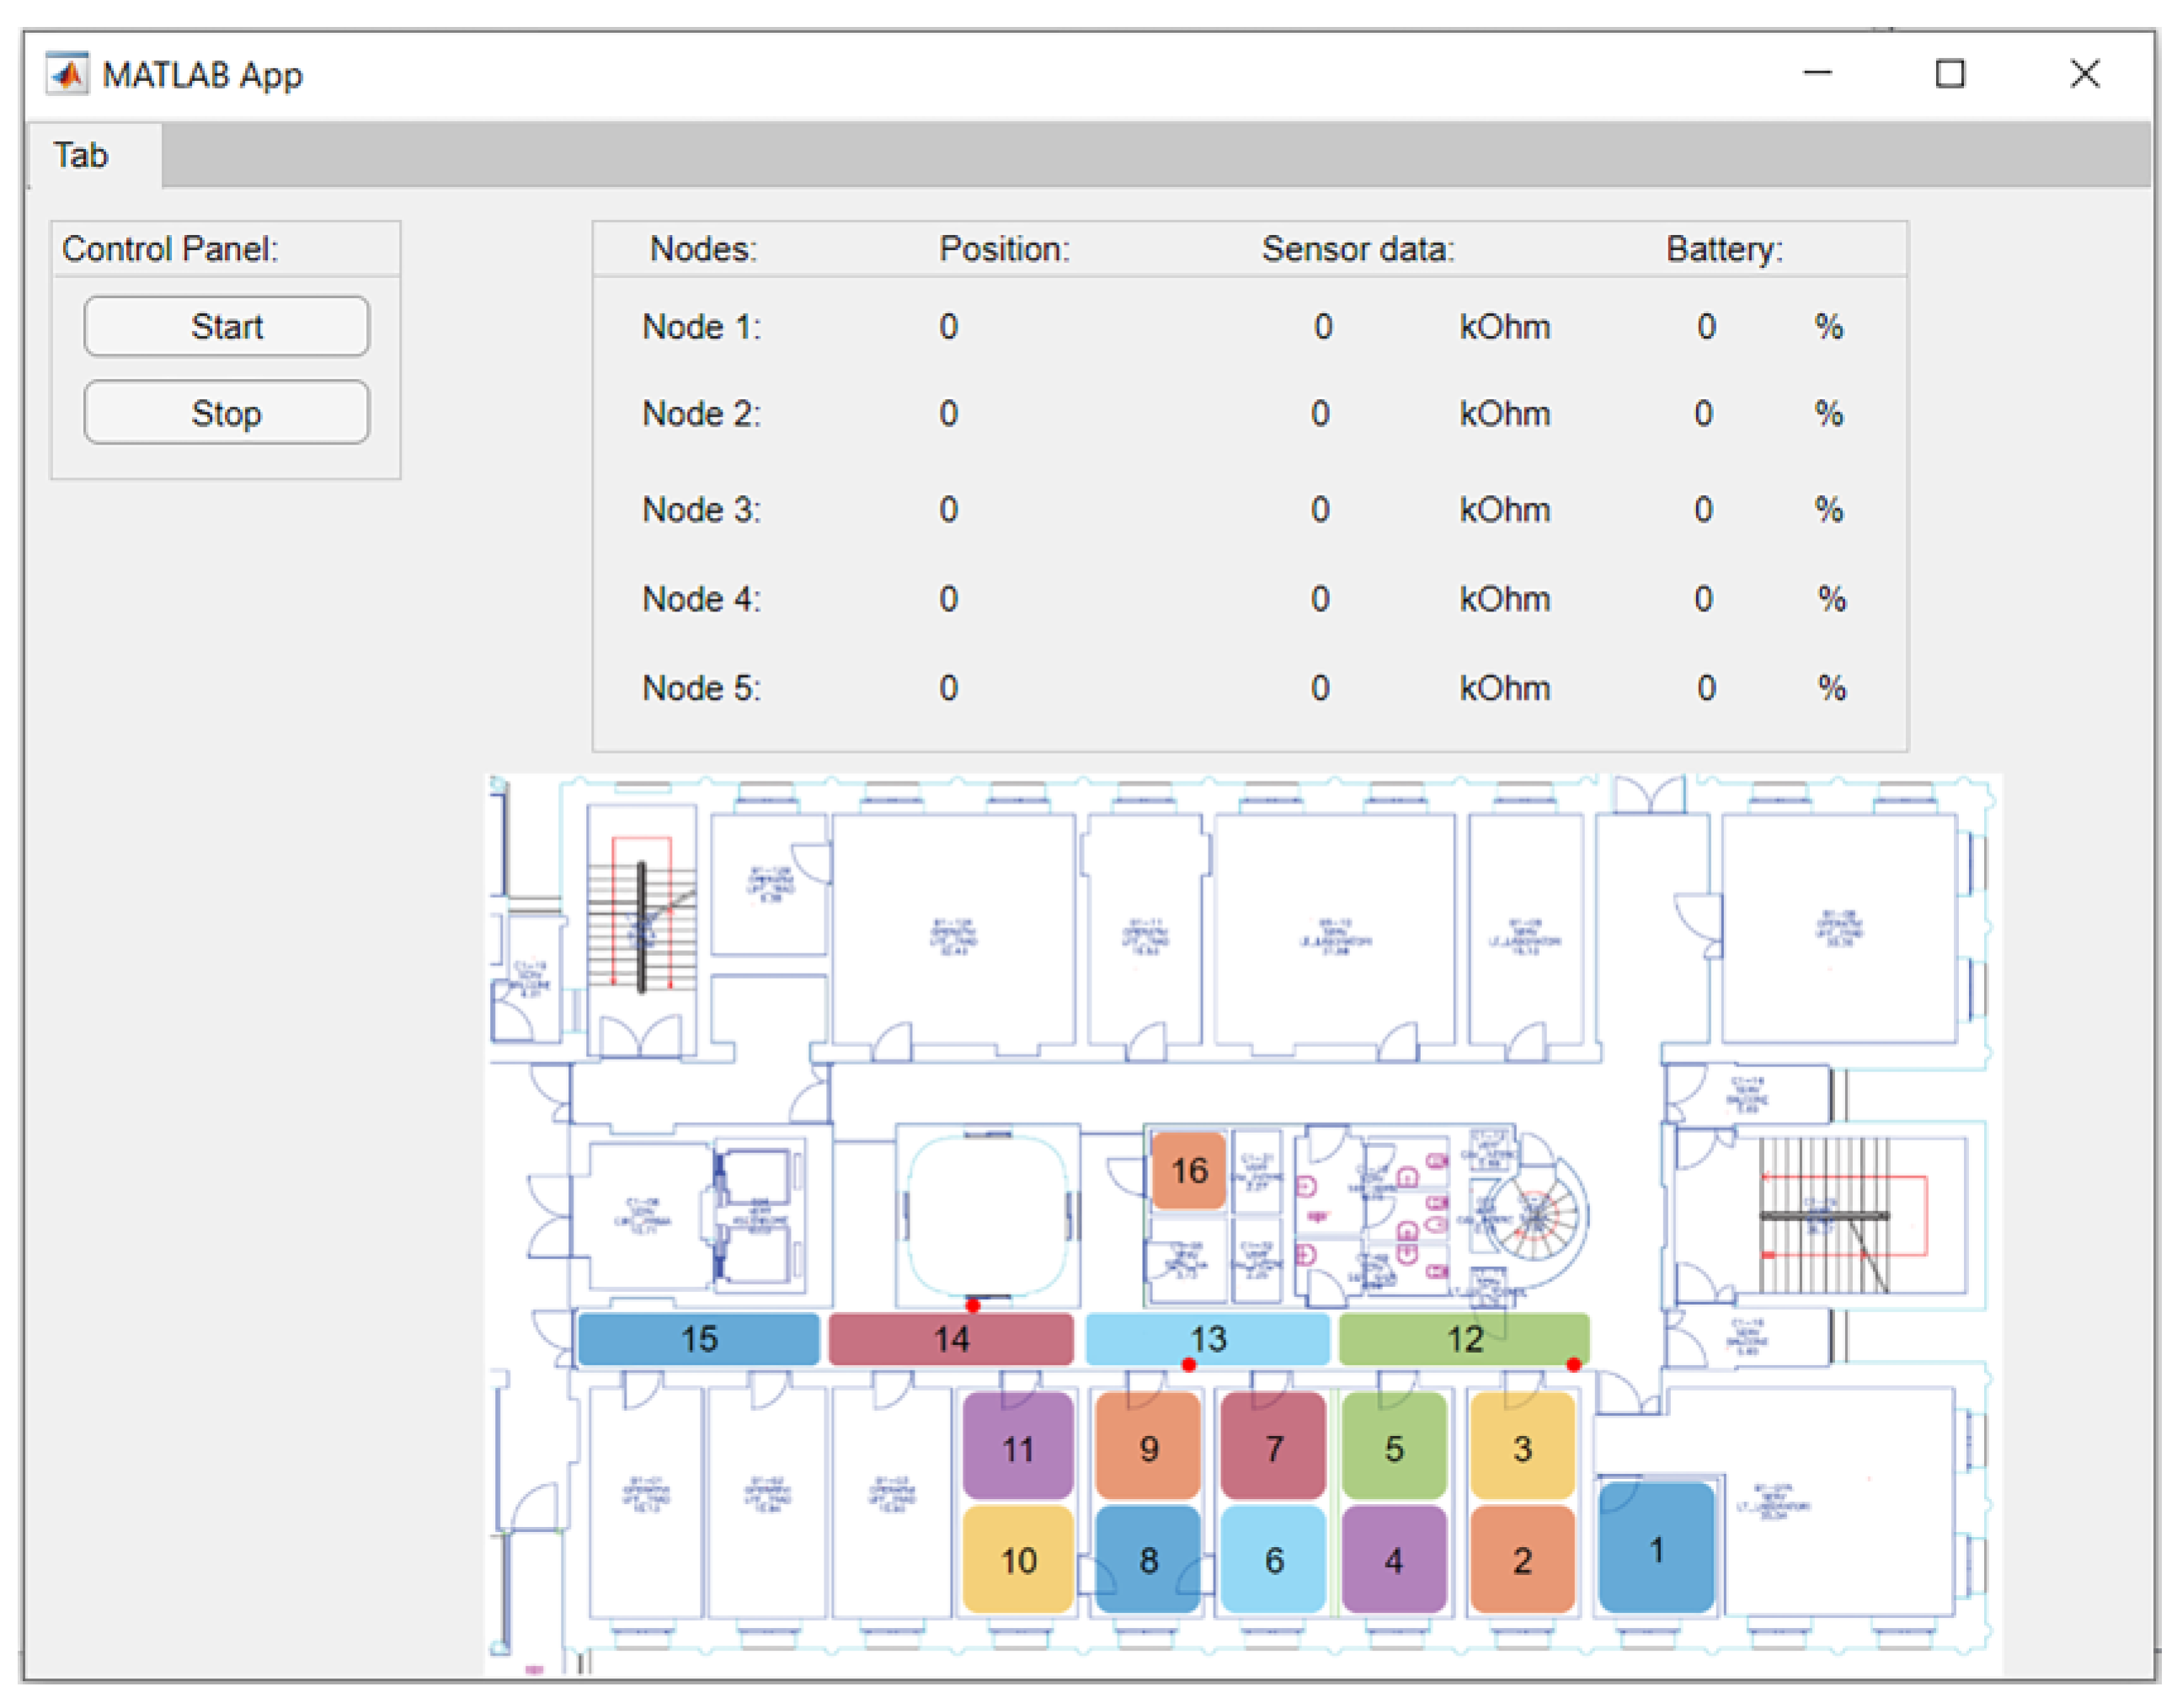2177x1708 pixels.
Task: Select the Tab tab
Action: pyautogui.click(x=81, y=156)
